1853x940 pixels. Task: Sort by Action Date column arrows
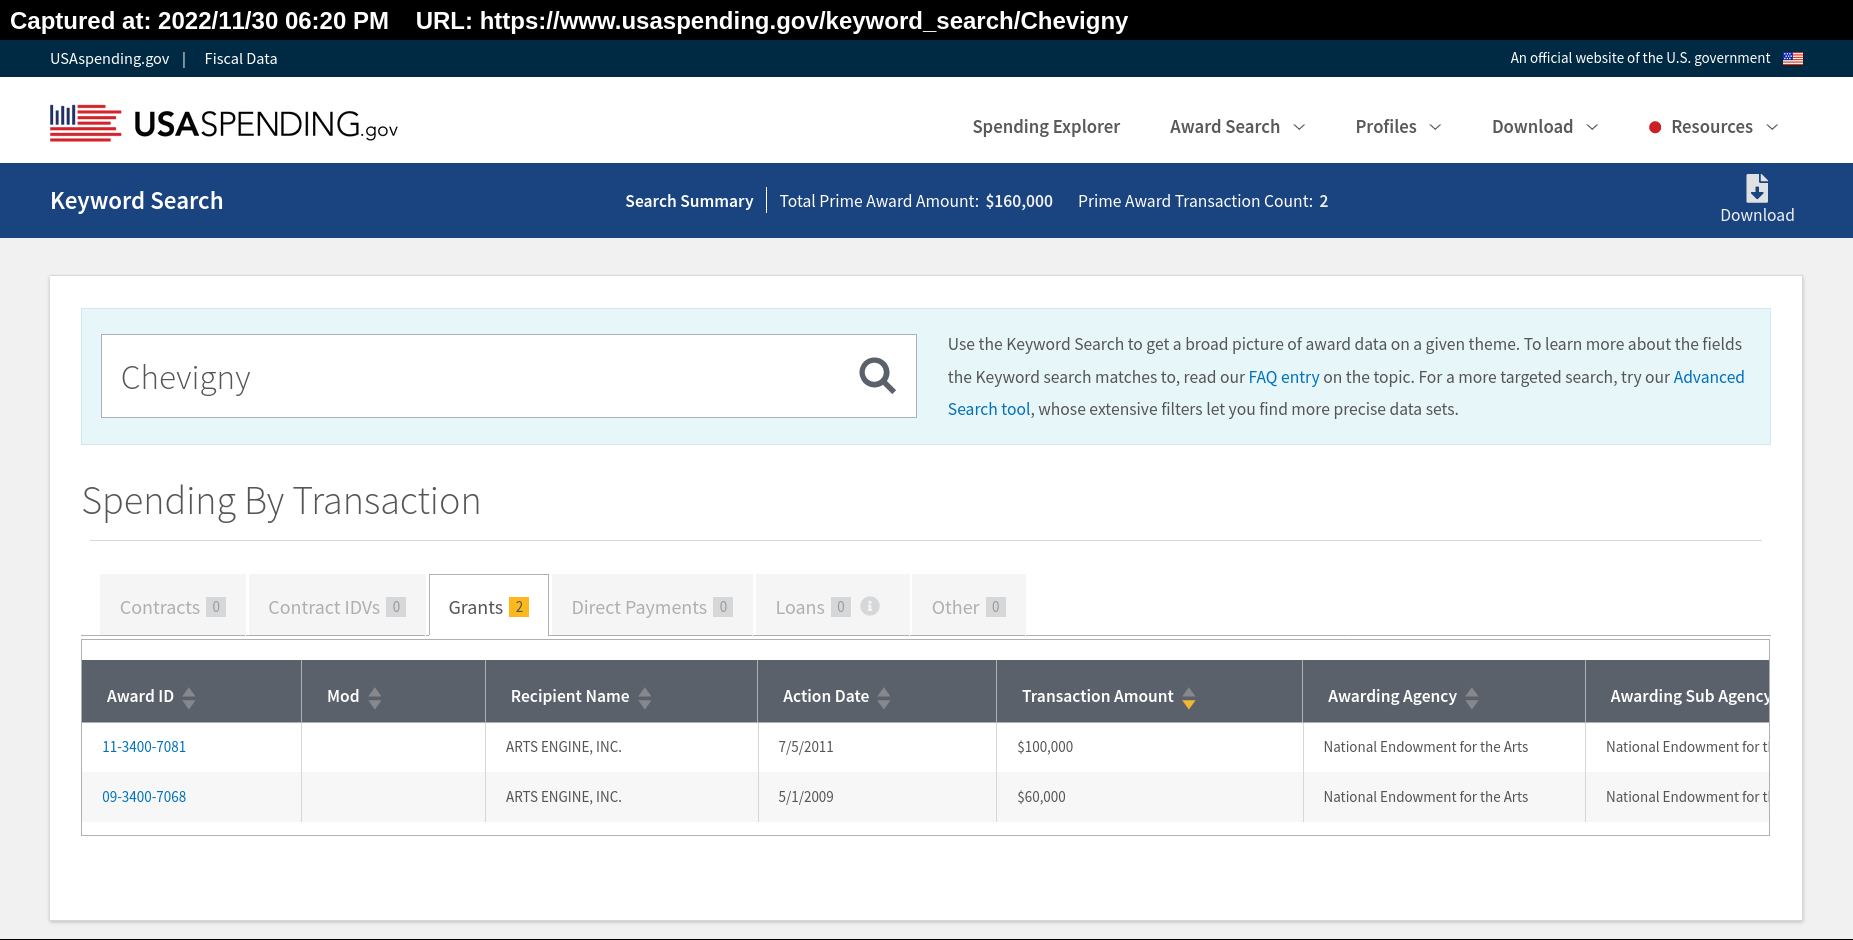(x=884, y=697)
